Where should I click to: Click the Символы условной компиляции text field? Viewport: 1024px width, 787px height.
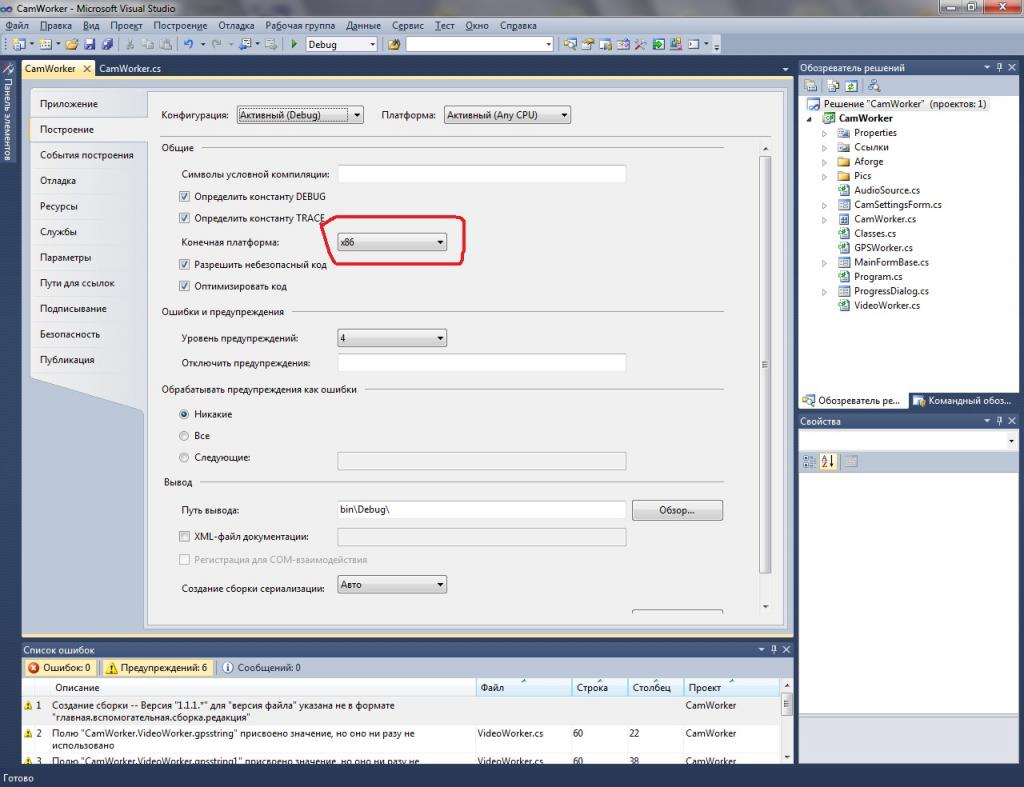click(x=481, y=174)
